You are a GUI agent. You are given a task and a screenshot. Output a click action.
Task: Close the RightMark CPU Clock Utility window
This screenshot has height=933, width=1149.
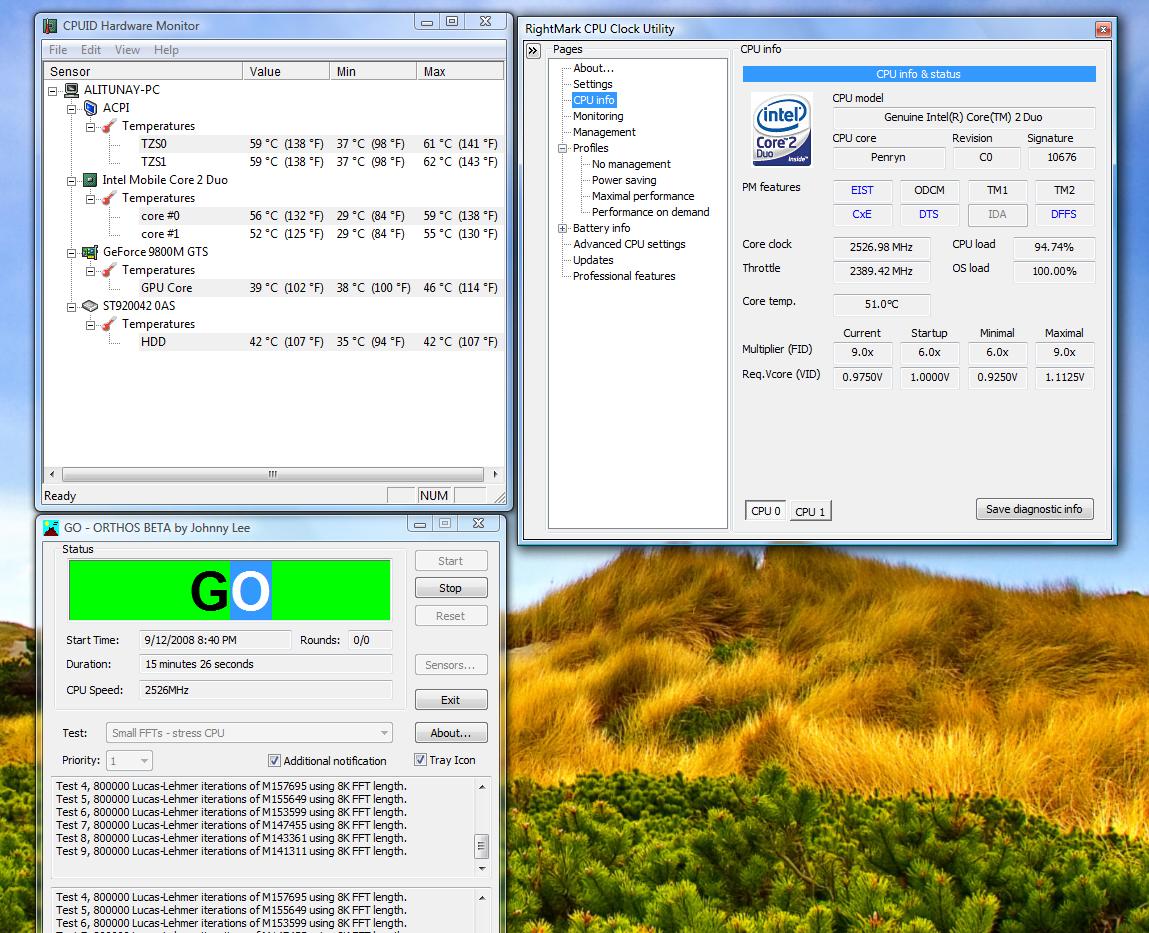click(x=1103, y=29)
